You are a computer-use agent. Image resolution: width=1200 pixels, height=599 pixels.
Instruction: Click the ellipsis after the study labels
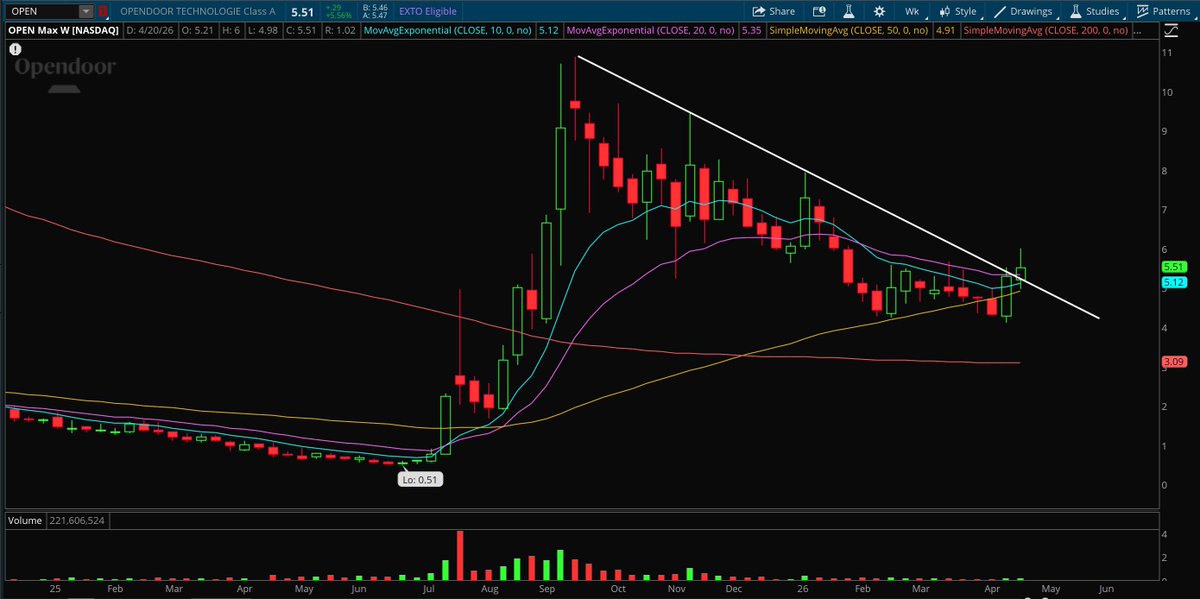point(1137,32)
